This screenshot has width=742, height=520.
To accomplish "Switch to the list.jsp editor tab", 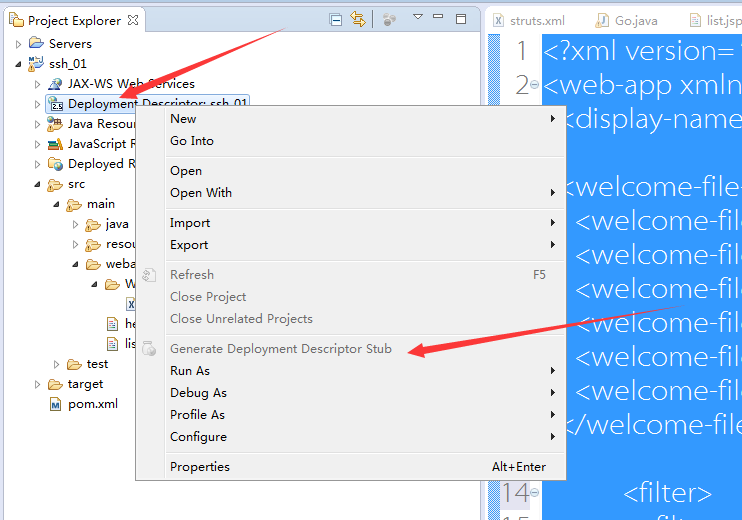I will (x=715, y=21).
